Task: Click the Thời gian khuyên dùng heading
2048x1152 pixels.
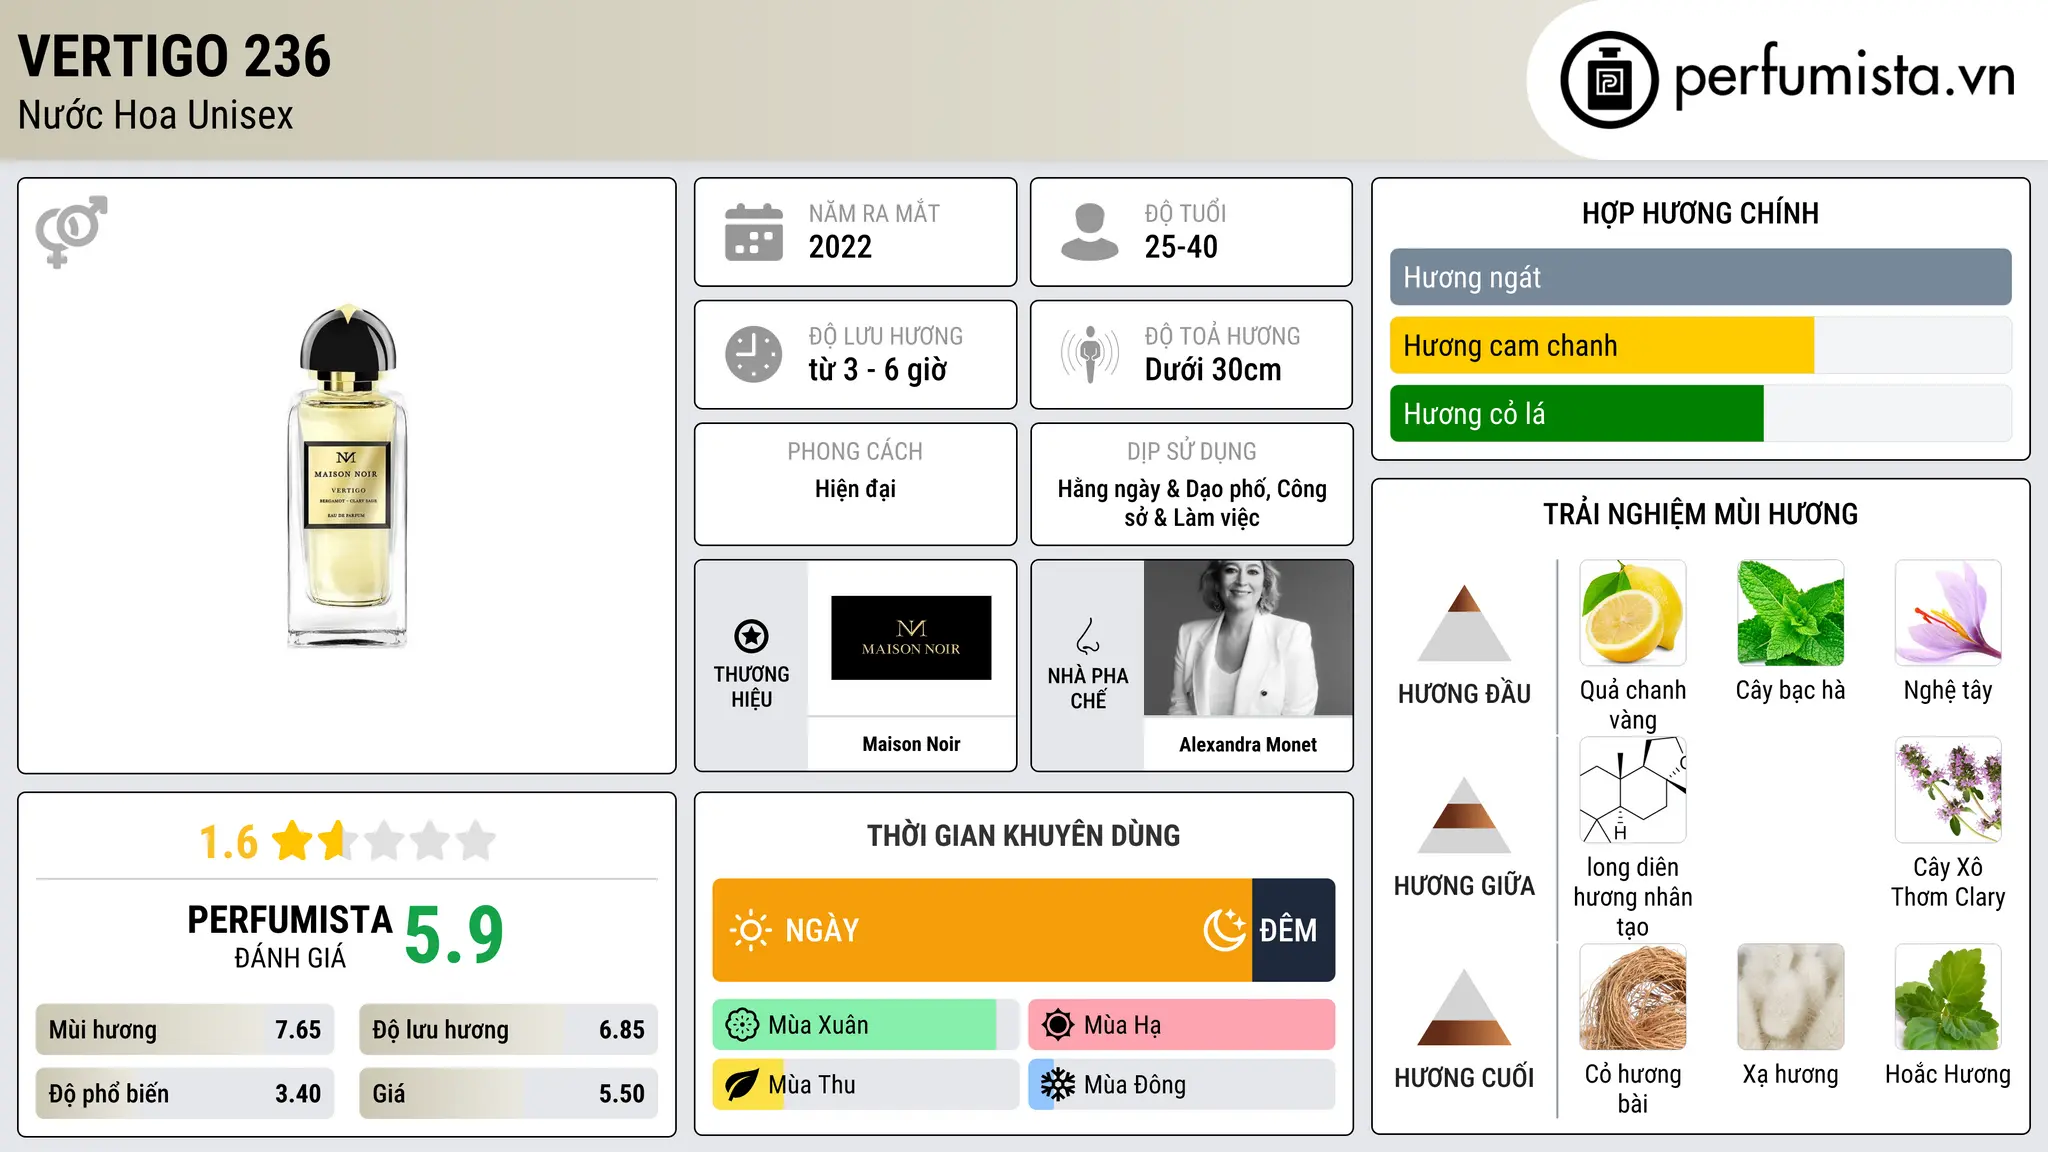Action: point(1023,835)
